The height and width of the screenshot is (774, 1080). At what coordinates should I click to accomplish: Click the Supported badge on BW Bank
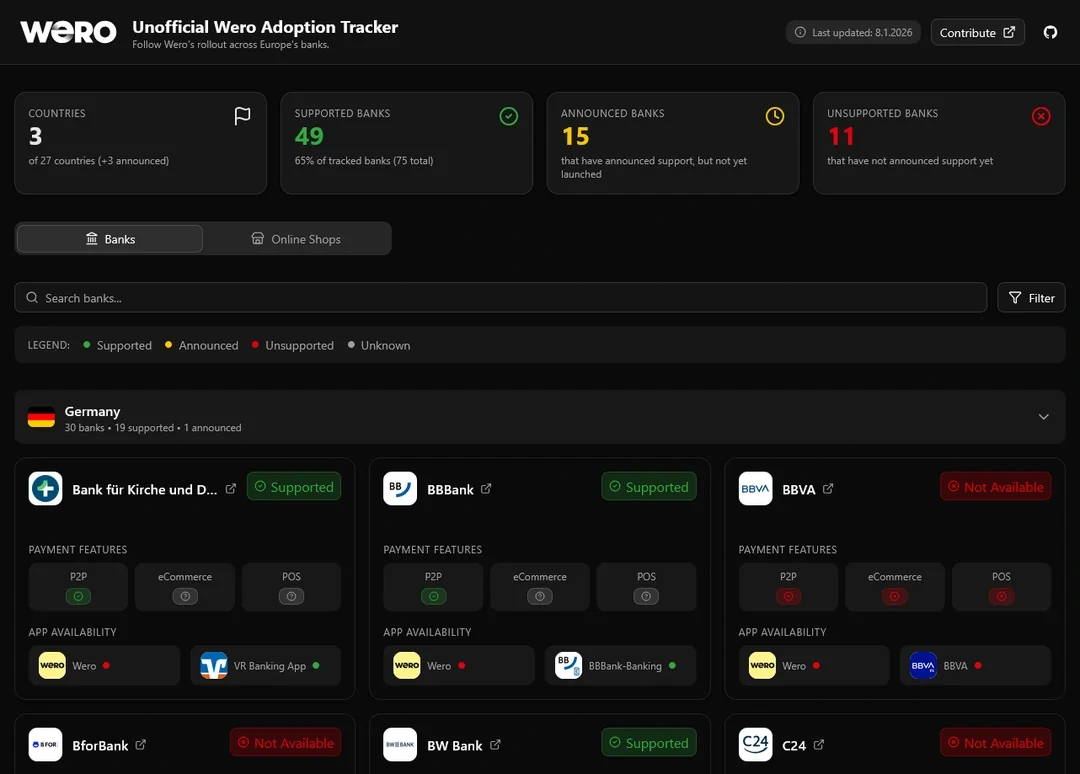tap(649, 743)
